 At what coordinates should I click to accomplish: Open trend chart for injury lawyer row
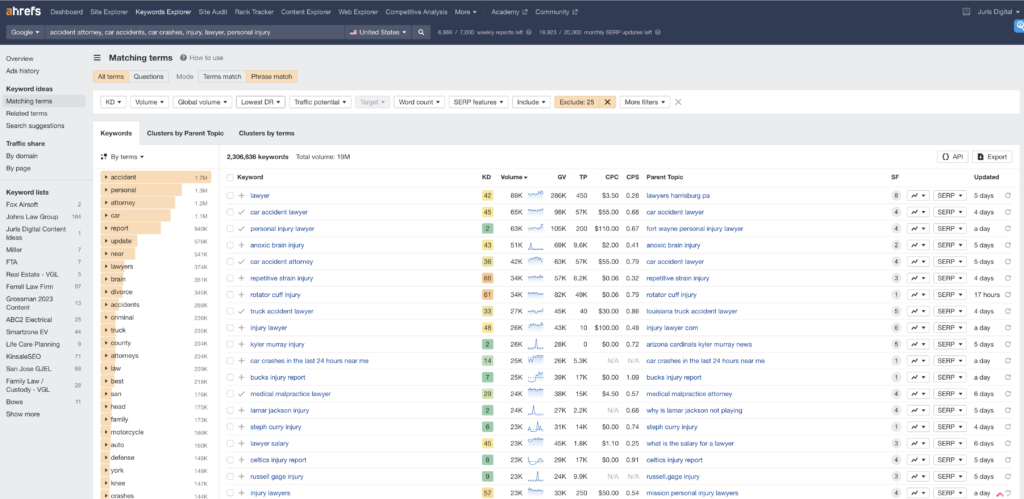pos(918,327)
